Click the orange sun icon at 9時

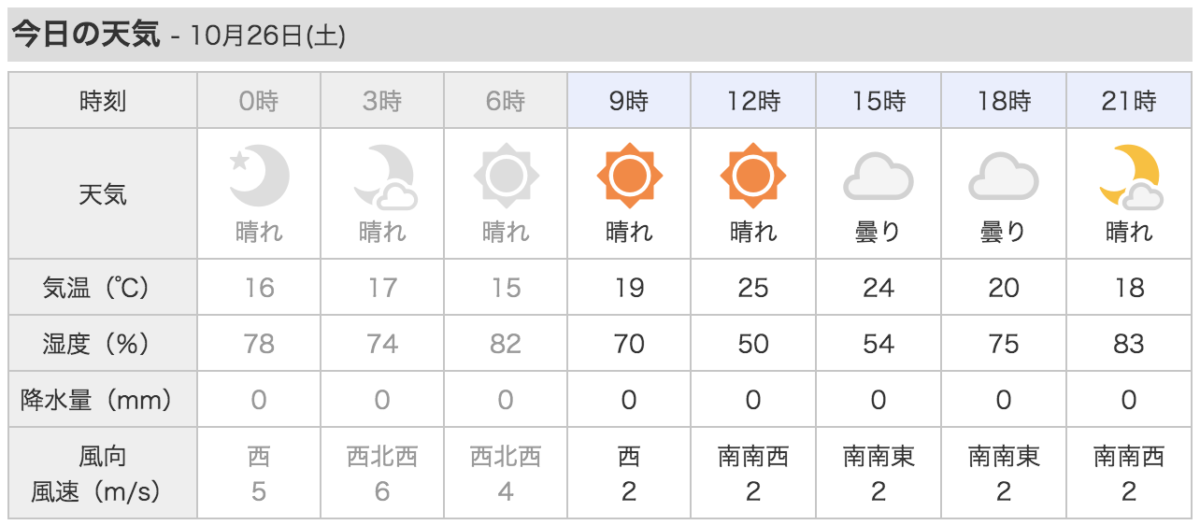coord(630,176)
